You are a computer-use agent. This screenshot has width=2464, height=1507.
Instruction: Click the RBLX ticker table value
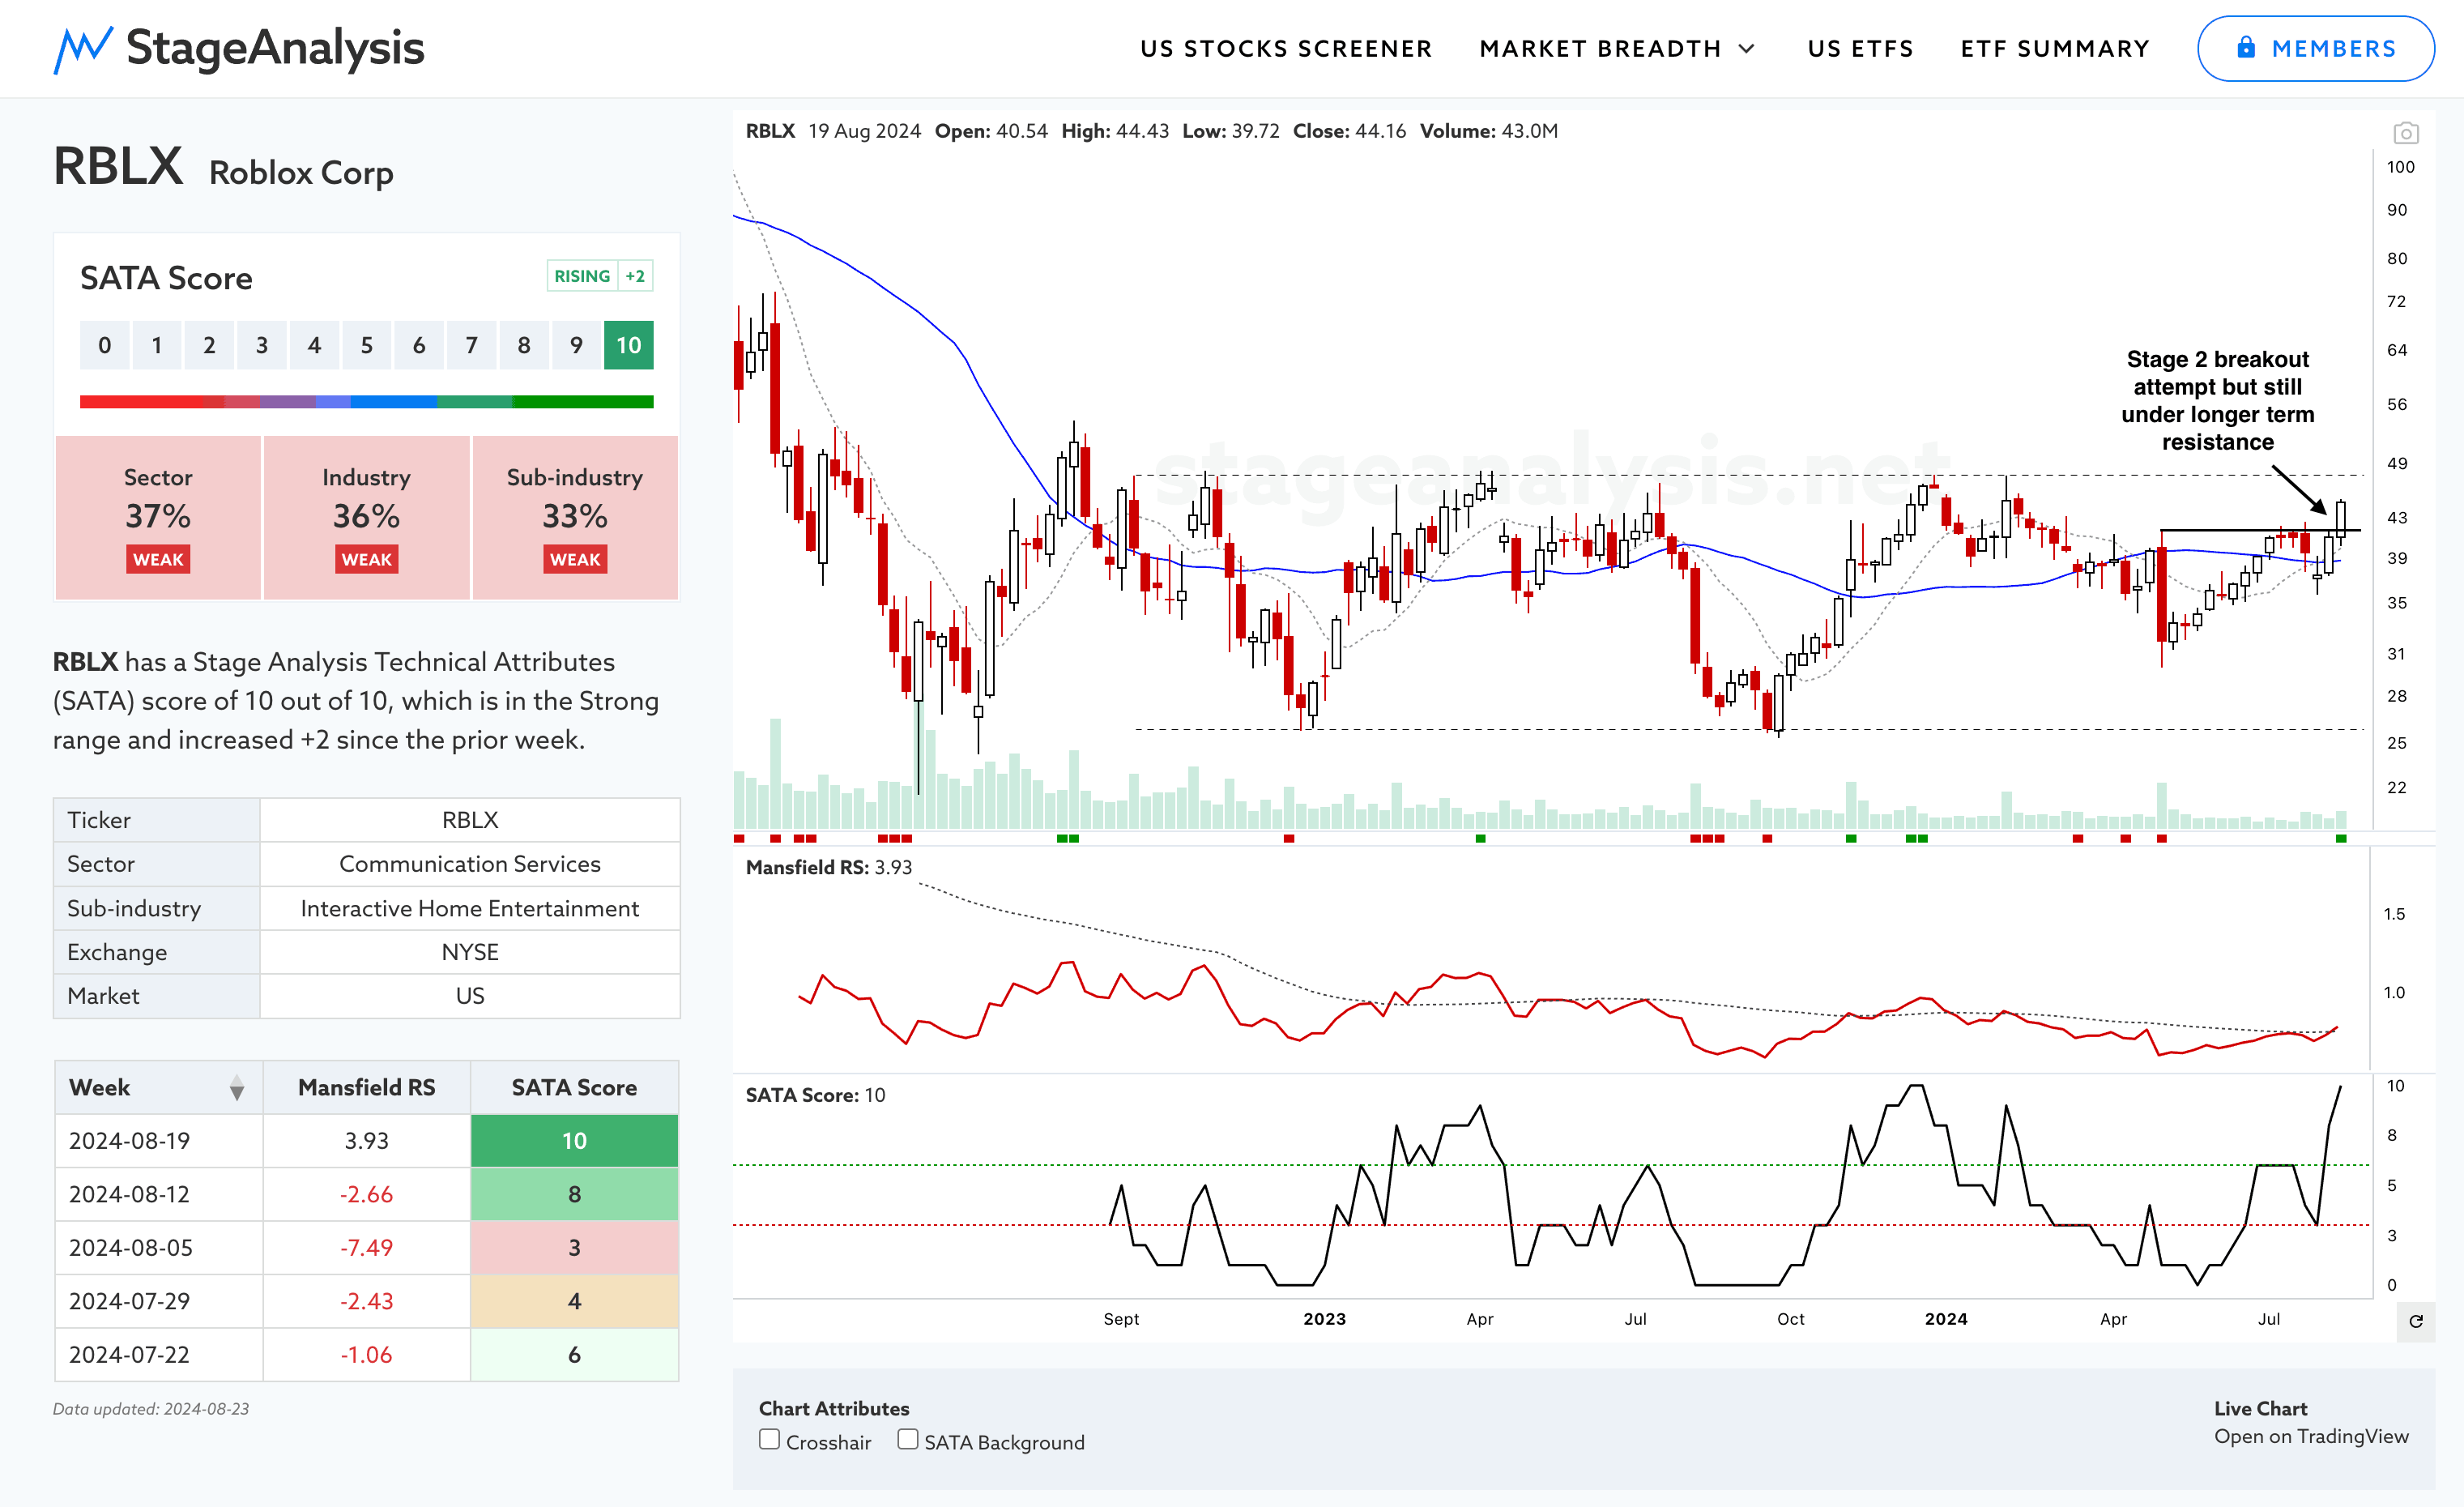(470, 820)
